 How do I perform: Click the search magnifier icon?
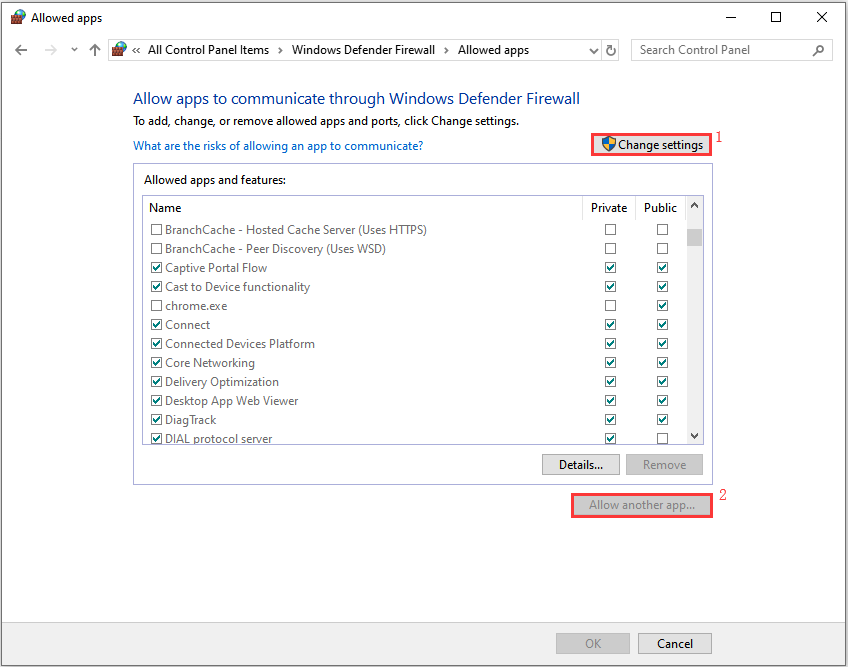[x=818, y=50]
